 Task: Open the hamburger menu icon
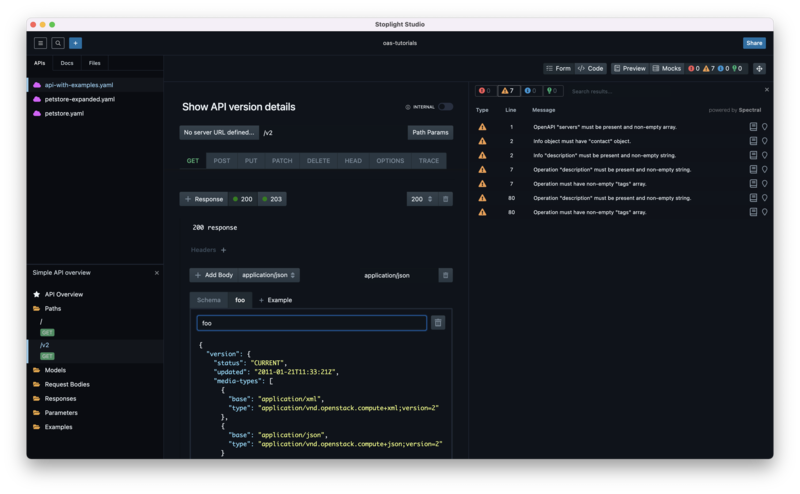[x=40, y=43]
